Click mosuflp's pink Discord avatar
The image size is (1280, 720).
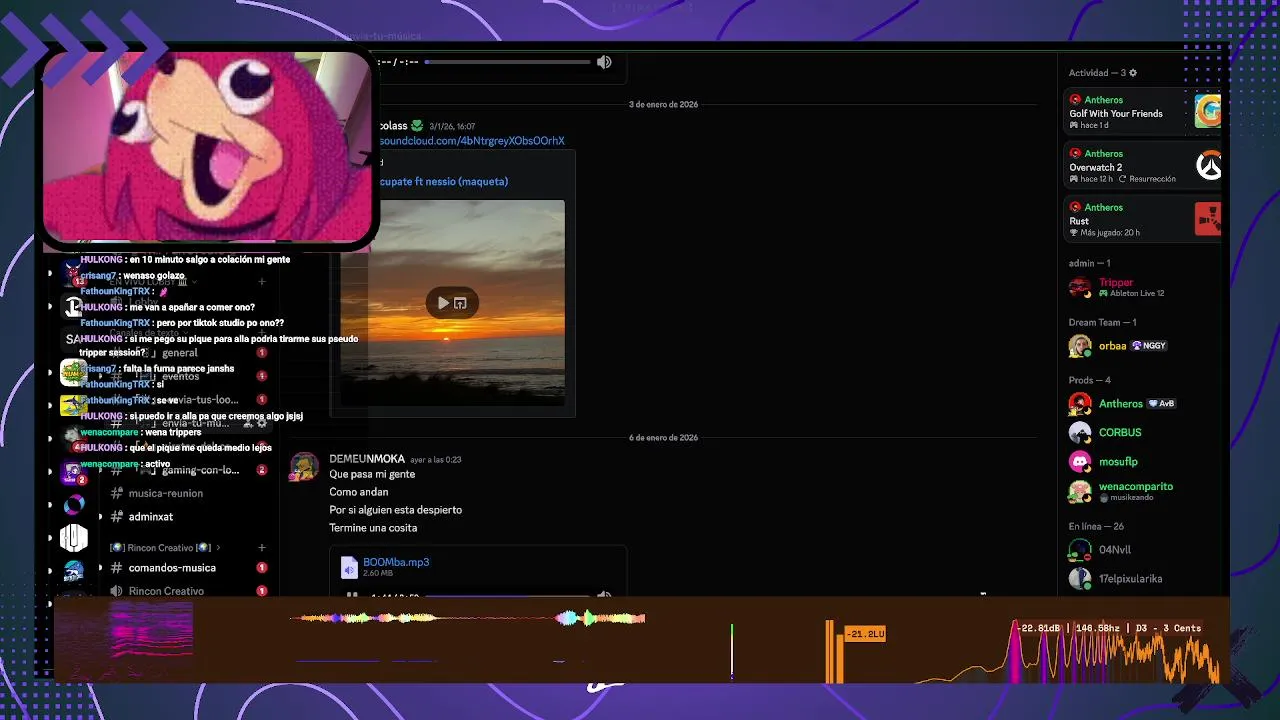point(1079,462)
